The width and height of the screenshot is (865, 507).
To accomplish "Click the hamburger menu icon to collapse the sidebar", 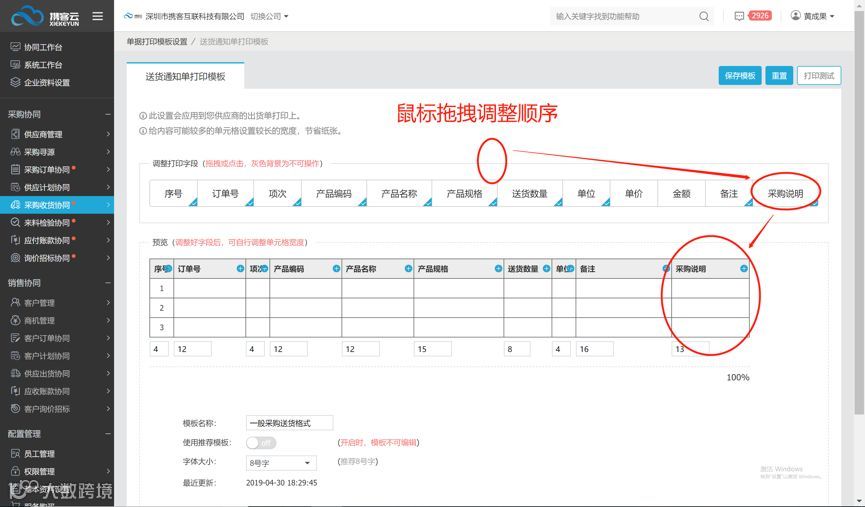I will tap(98, 16).
